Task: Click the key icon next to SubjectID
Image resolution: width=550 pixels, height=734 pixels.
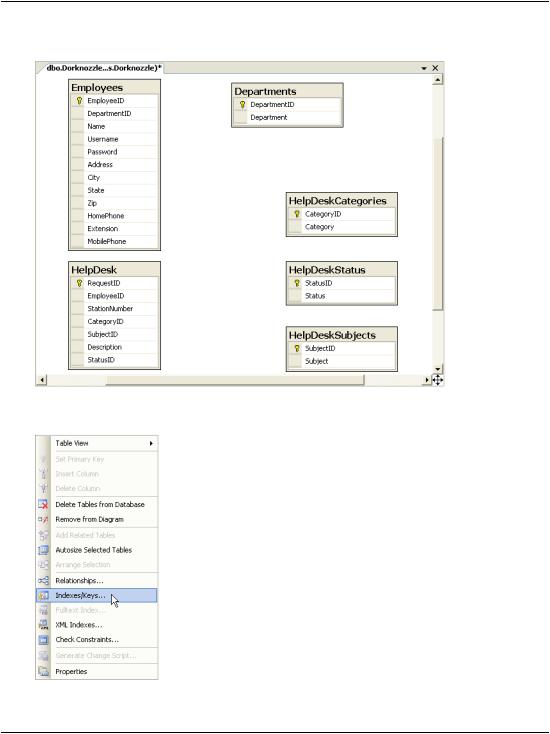Action: (x=297, y=348)
